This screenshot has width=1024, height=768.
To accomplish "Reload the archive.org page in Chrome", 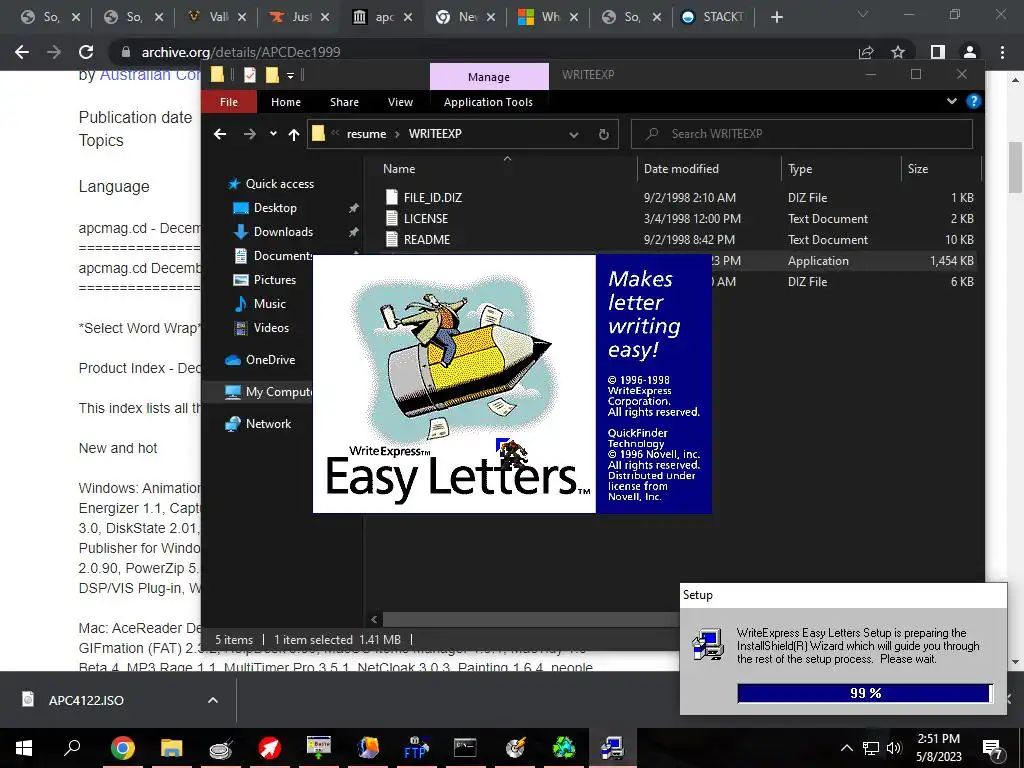I will [86, 52].
